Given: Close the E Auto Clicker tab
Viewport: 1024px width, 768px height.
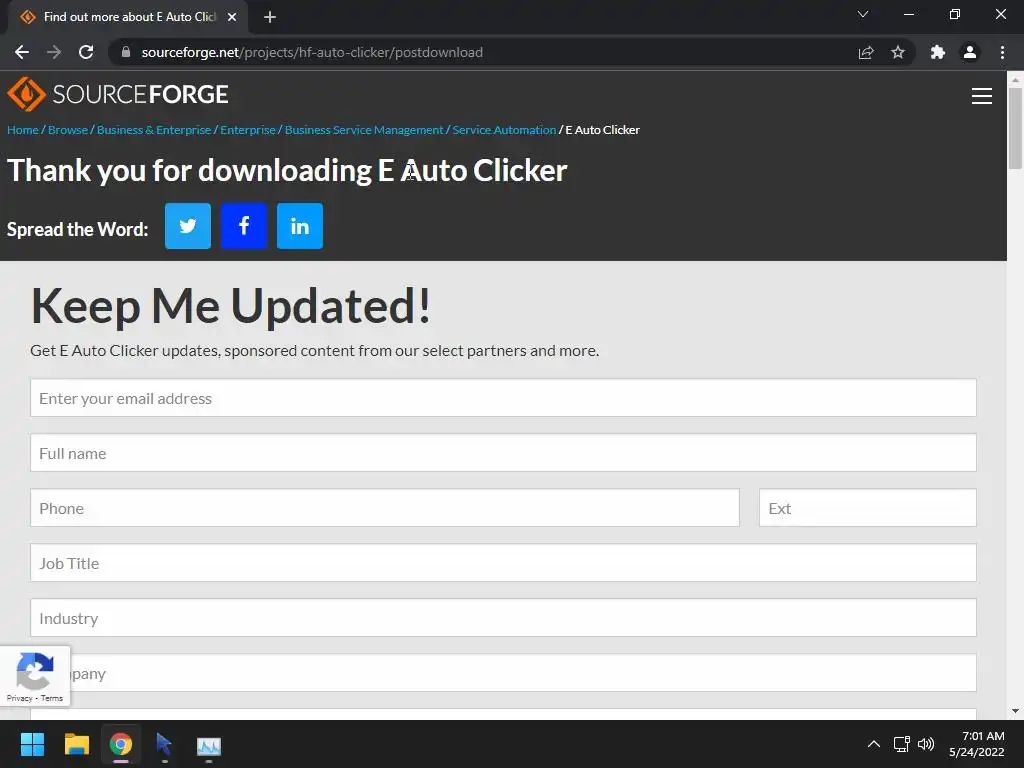Looking at the screenshot, I should point(232,17).
